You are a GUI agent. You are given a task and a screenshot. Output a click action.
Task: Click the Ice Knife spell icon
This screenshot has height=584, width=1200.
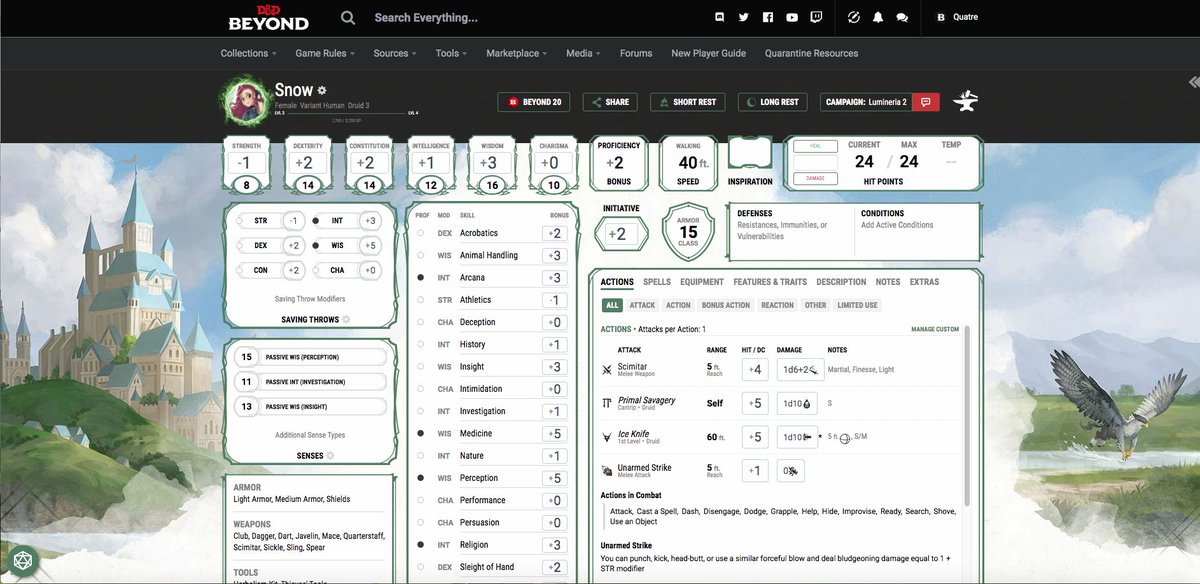(x=607, y=437)
